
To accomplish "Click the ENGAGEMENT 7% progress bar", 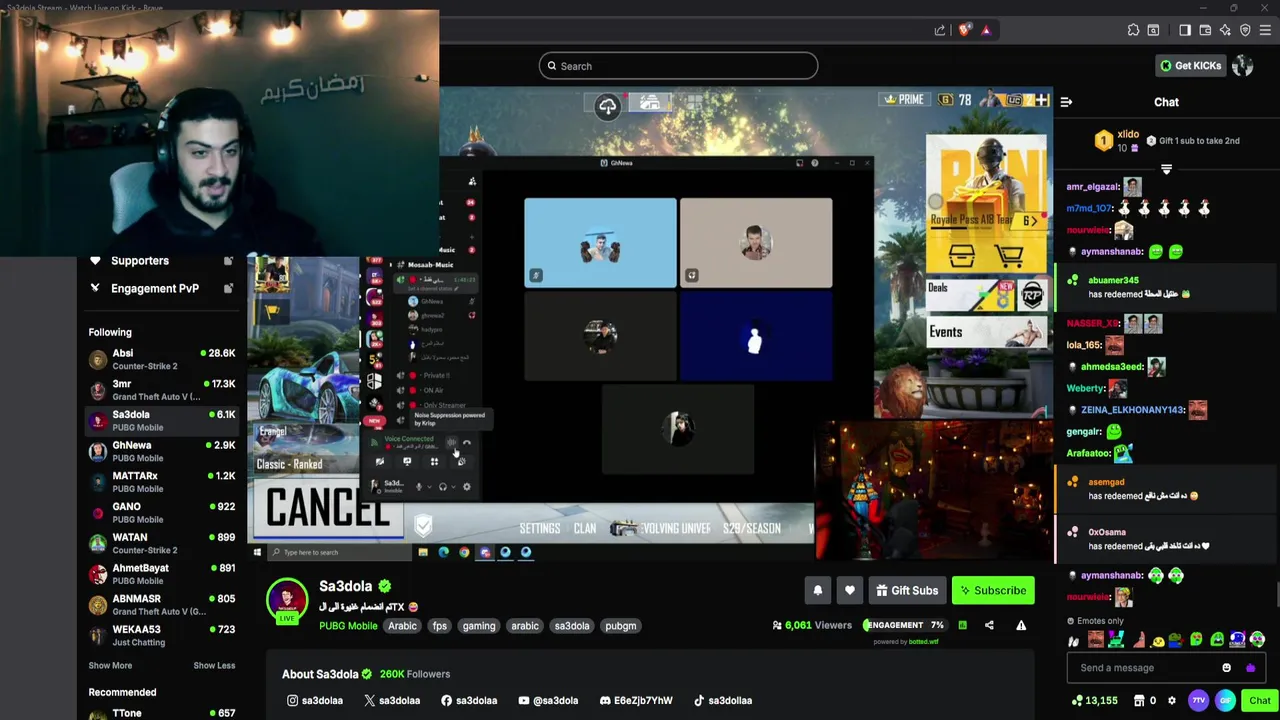I will [905, 625].
